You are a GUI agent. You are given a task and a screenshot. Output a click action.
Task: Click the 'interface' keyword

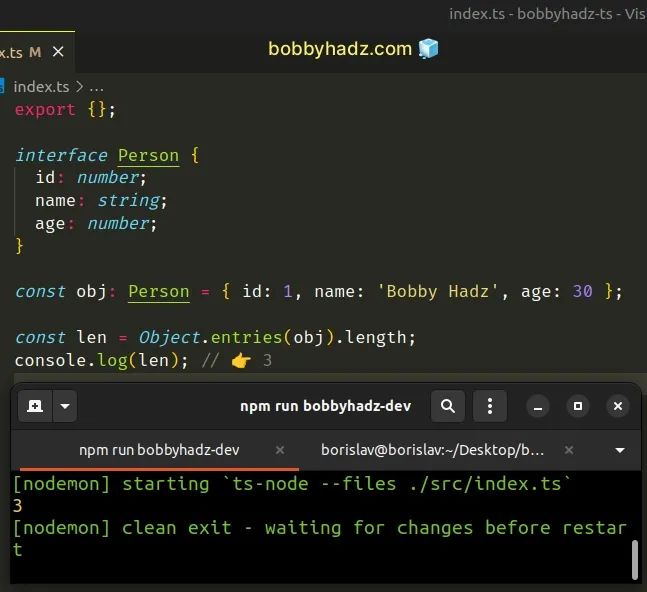61,156
